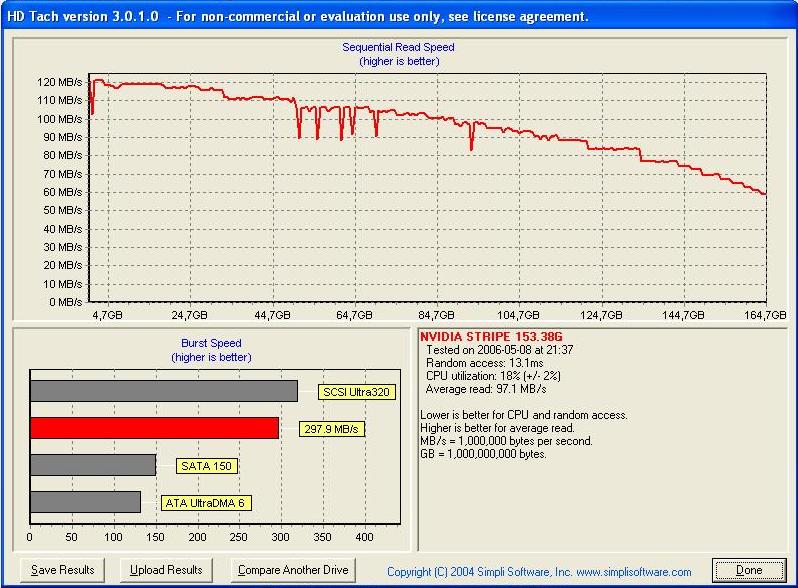Viewport: 798px width, 588px height.
Task: Click the gray SATA 150 bar
Action: coord(93,465)
